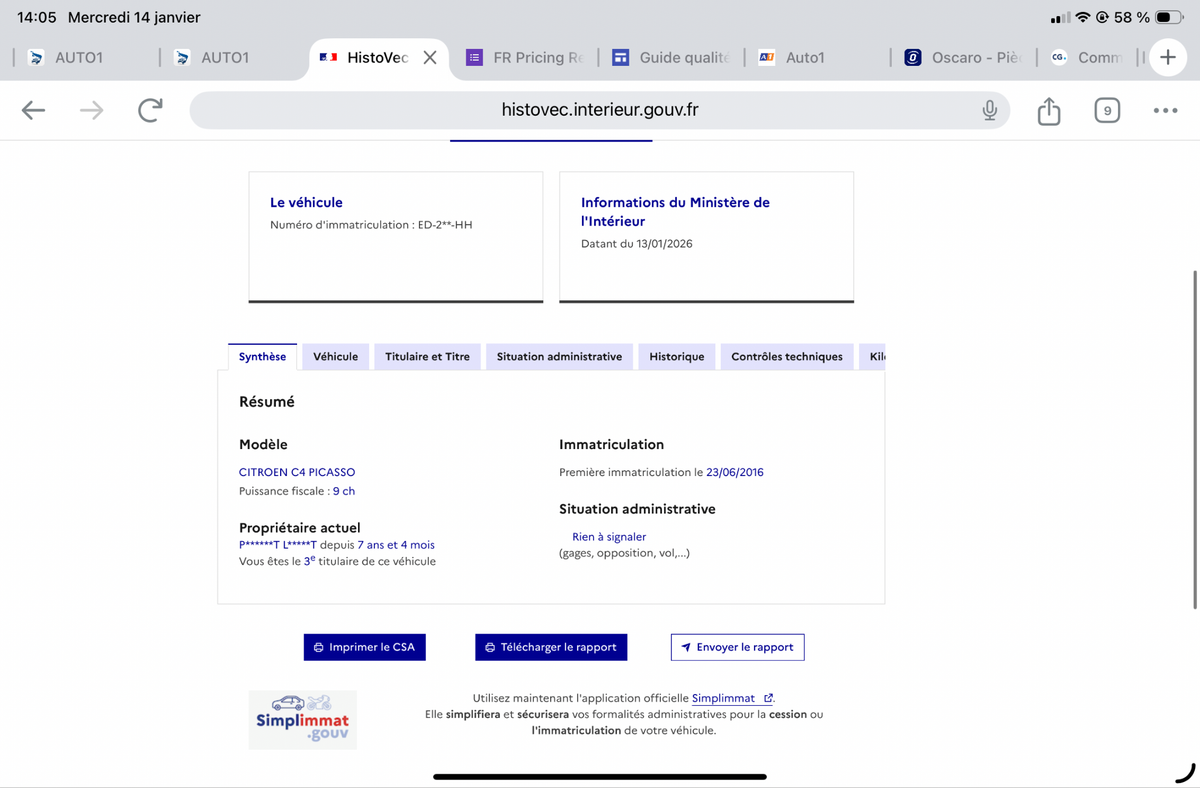View the Historique tab

coord(676,357)
